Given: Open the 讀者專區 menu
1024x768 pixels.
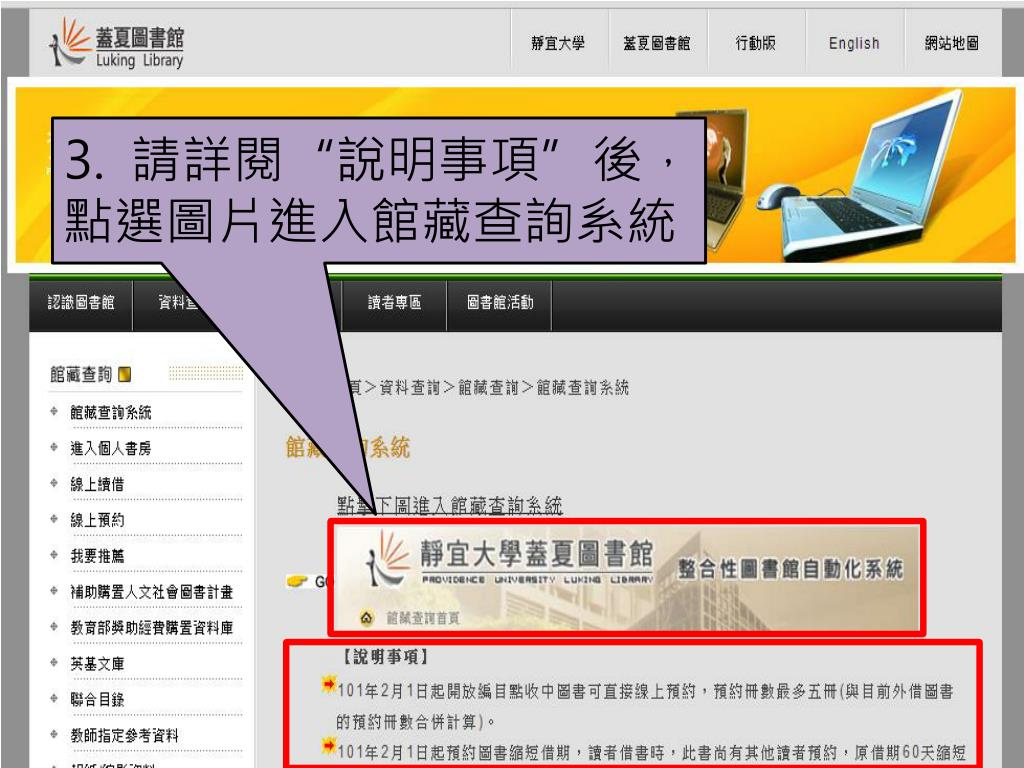Looking at the screenshot, I should [x=394, y=302].
